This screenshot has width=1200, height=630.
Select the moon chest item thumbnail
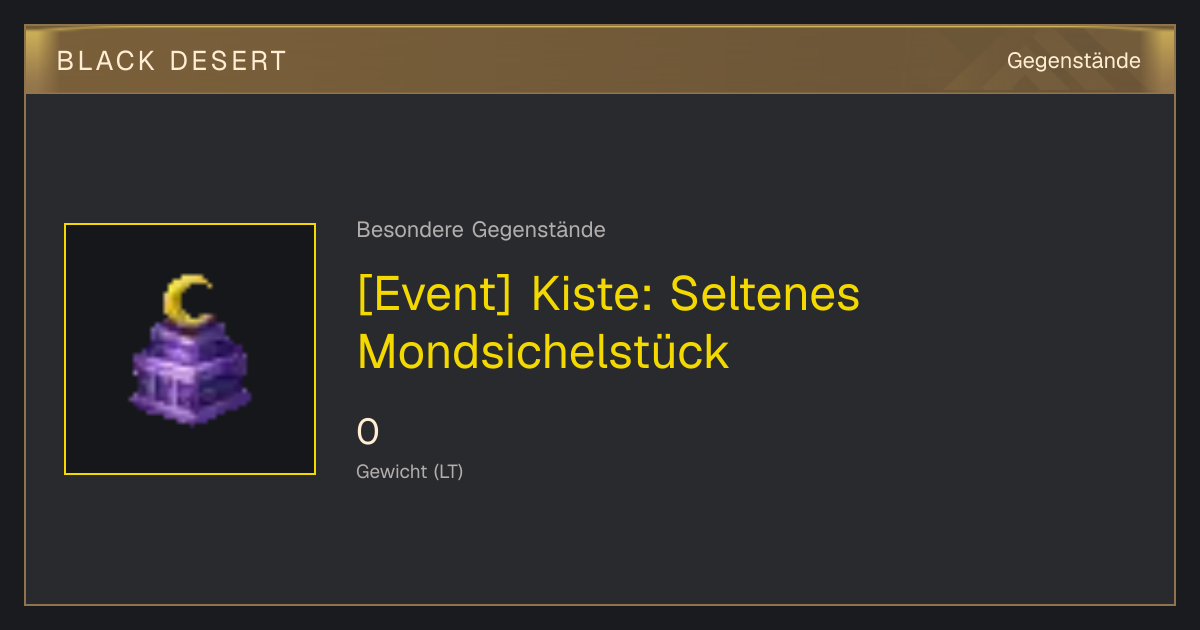coord(190,349)
